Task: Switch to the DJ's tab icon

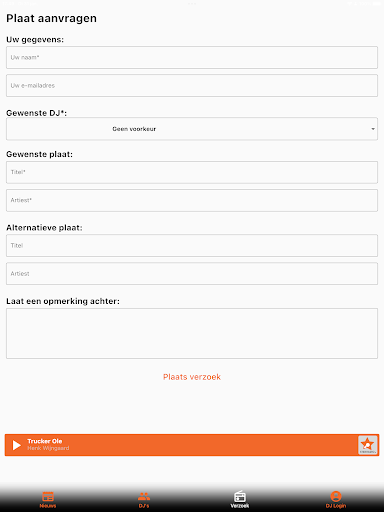Action: click(x=144, y=497)
